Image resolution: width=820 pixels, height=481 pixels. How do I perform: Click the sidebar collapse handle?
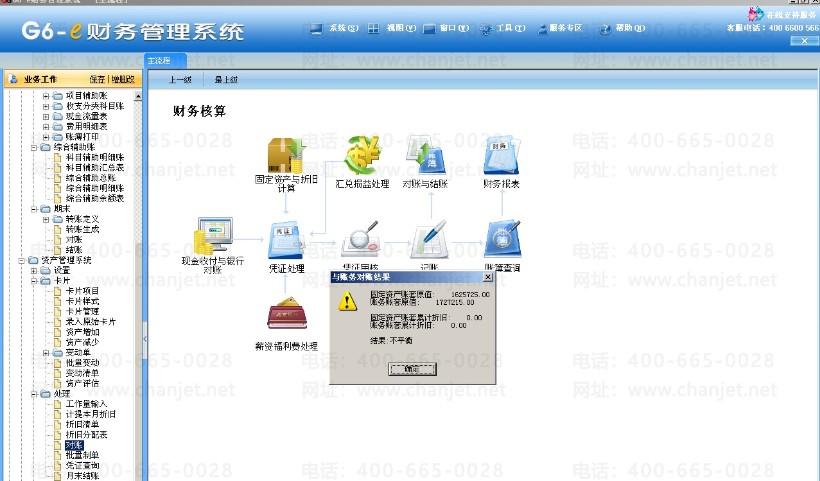pos(145,339)
